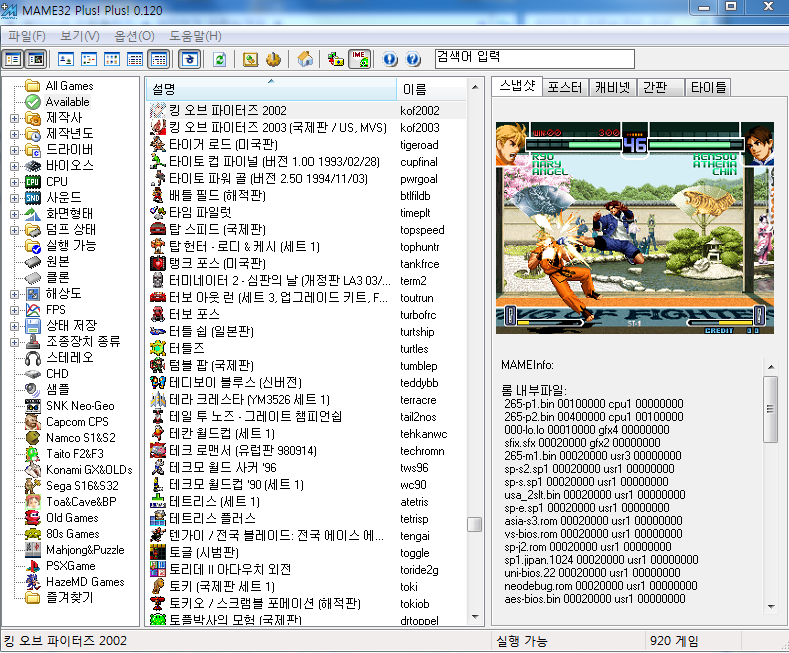
Task: Select the Konami GX&OLDs folder icon
Action: (x=33, y=470)
